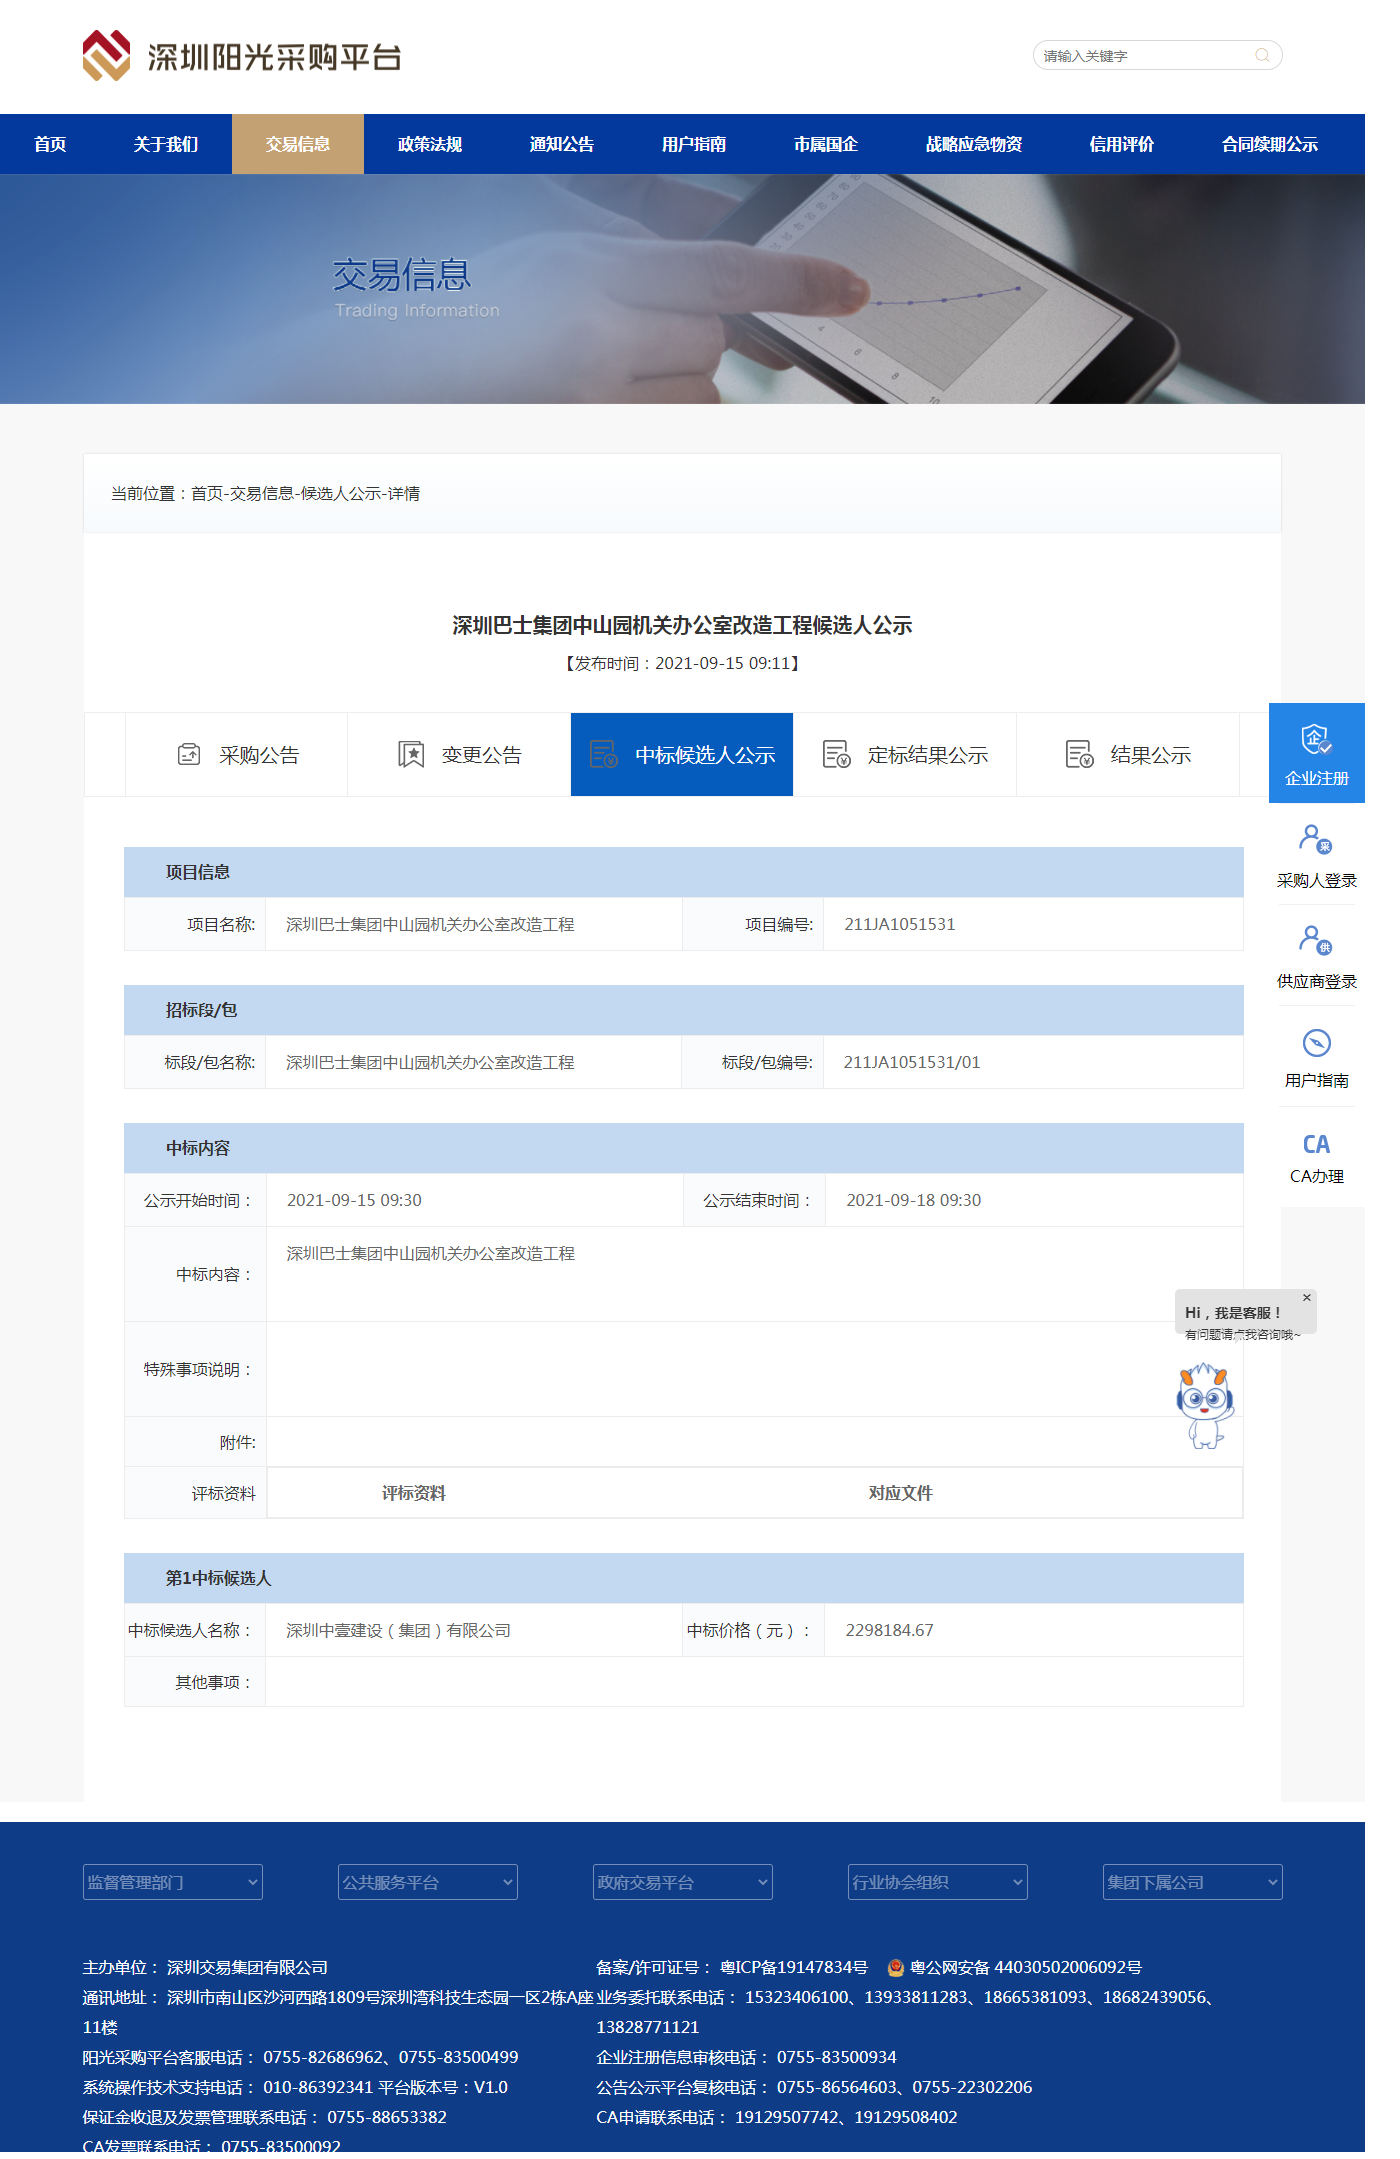The width and height of the screenshot is (1400, 2159).
Task: Click the Shenzhen Sunshine platform logo
Action: click(242, 56)
